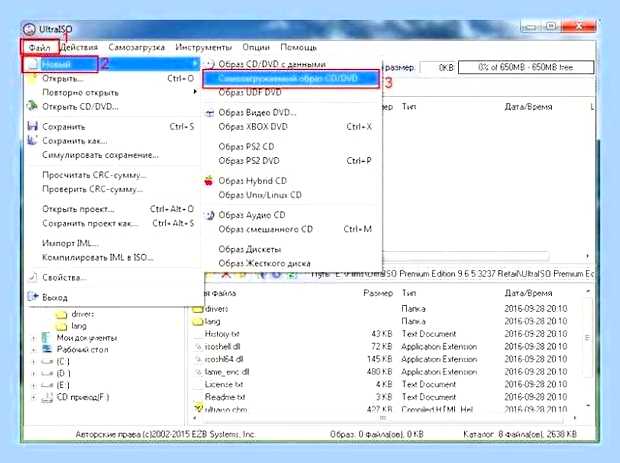
Task: Select Образ Аудио CD entry
Action: tap(291, 215)
